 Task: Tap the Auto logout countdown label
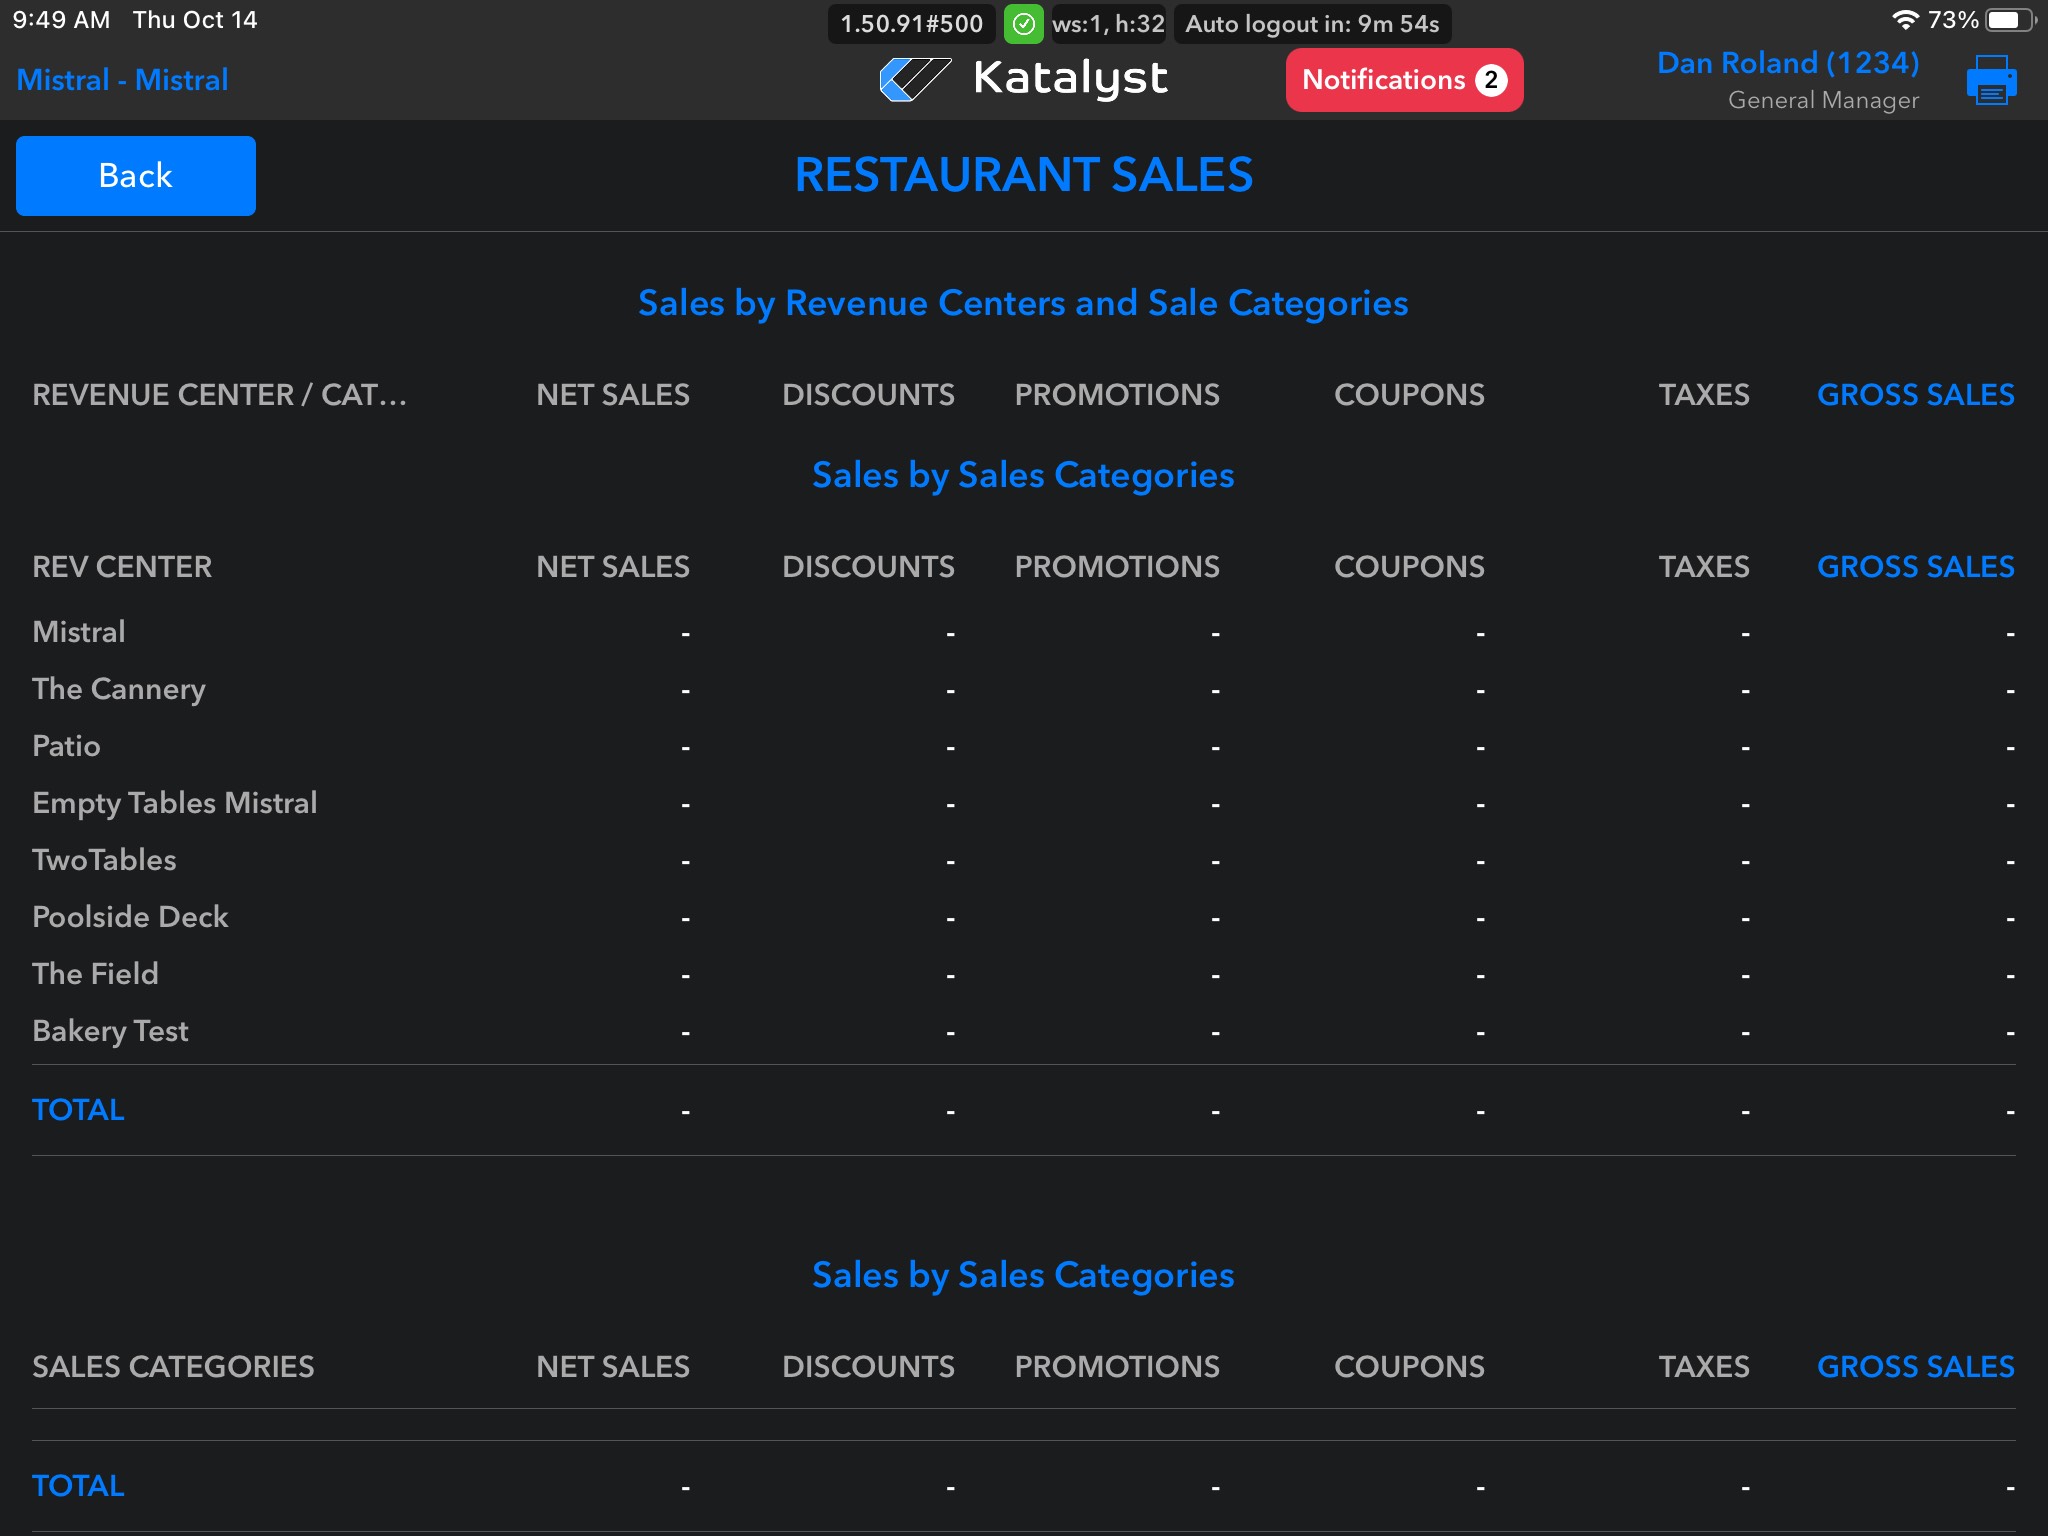click(1312, 24)
